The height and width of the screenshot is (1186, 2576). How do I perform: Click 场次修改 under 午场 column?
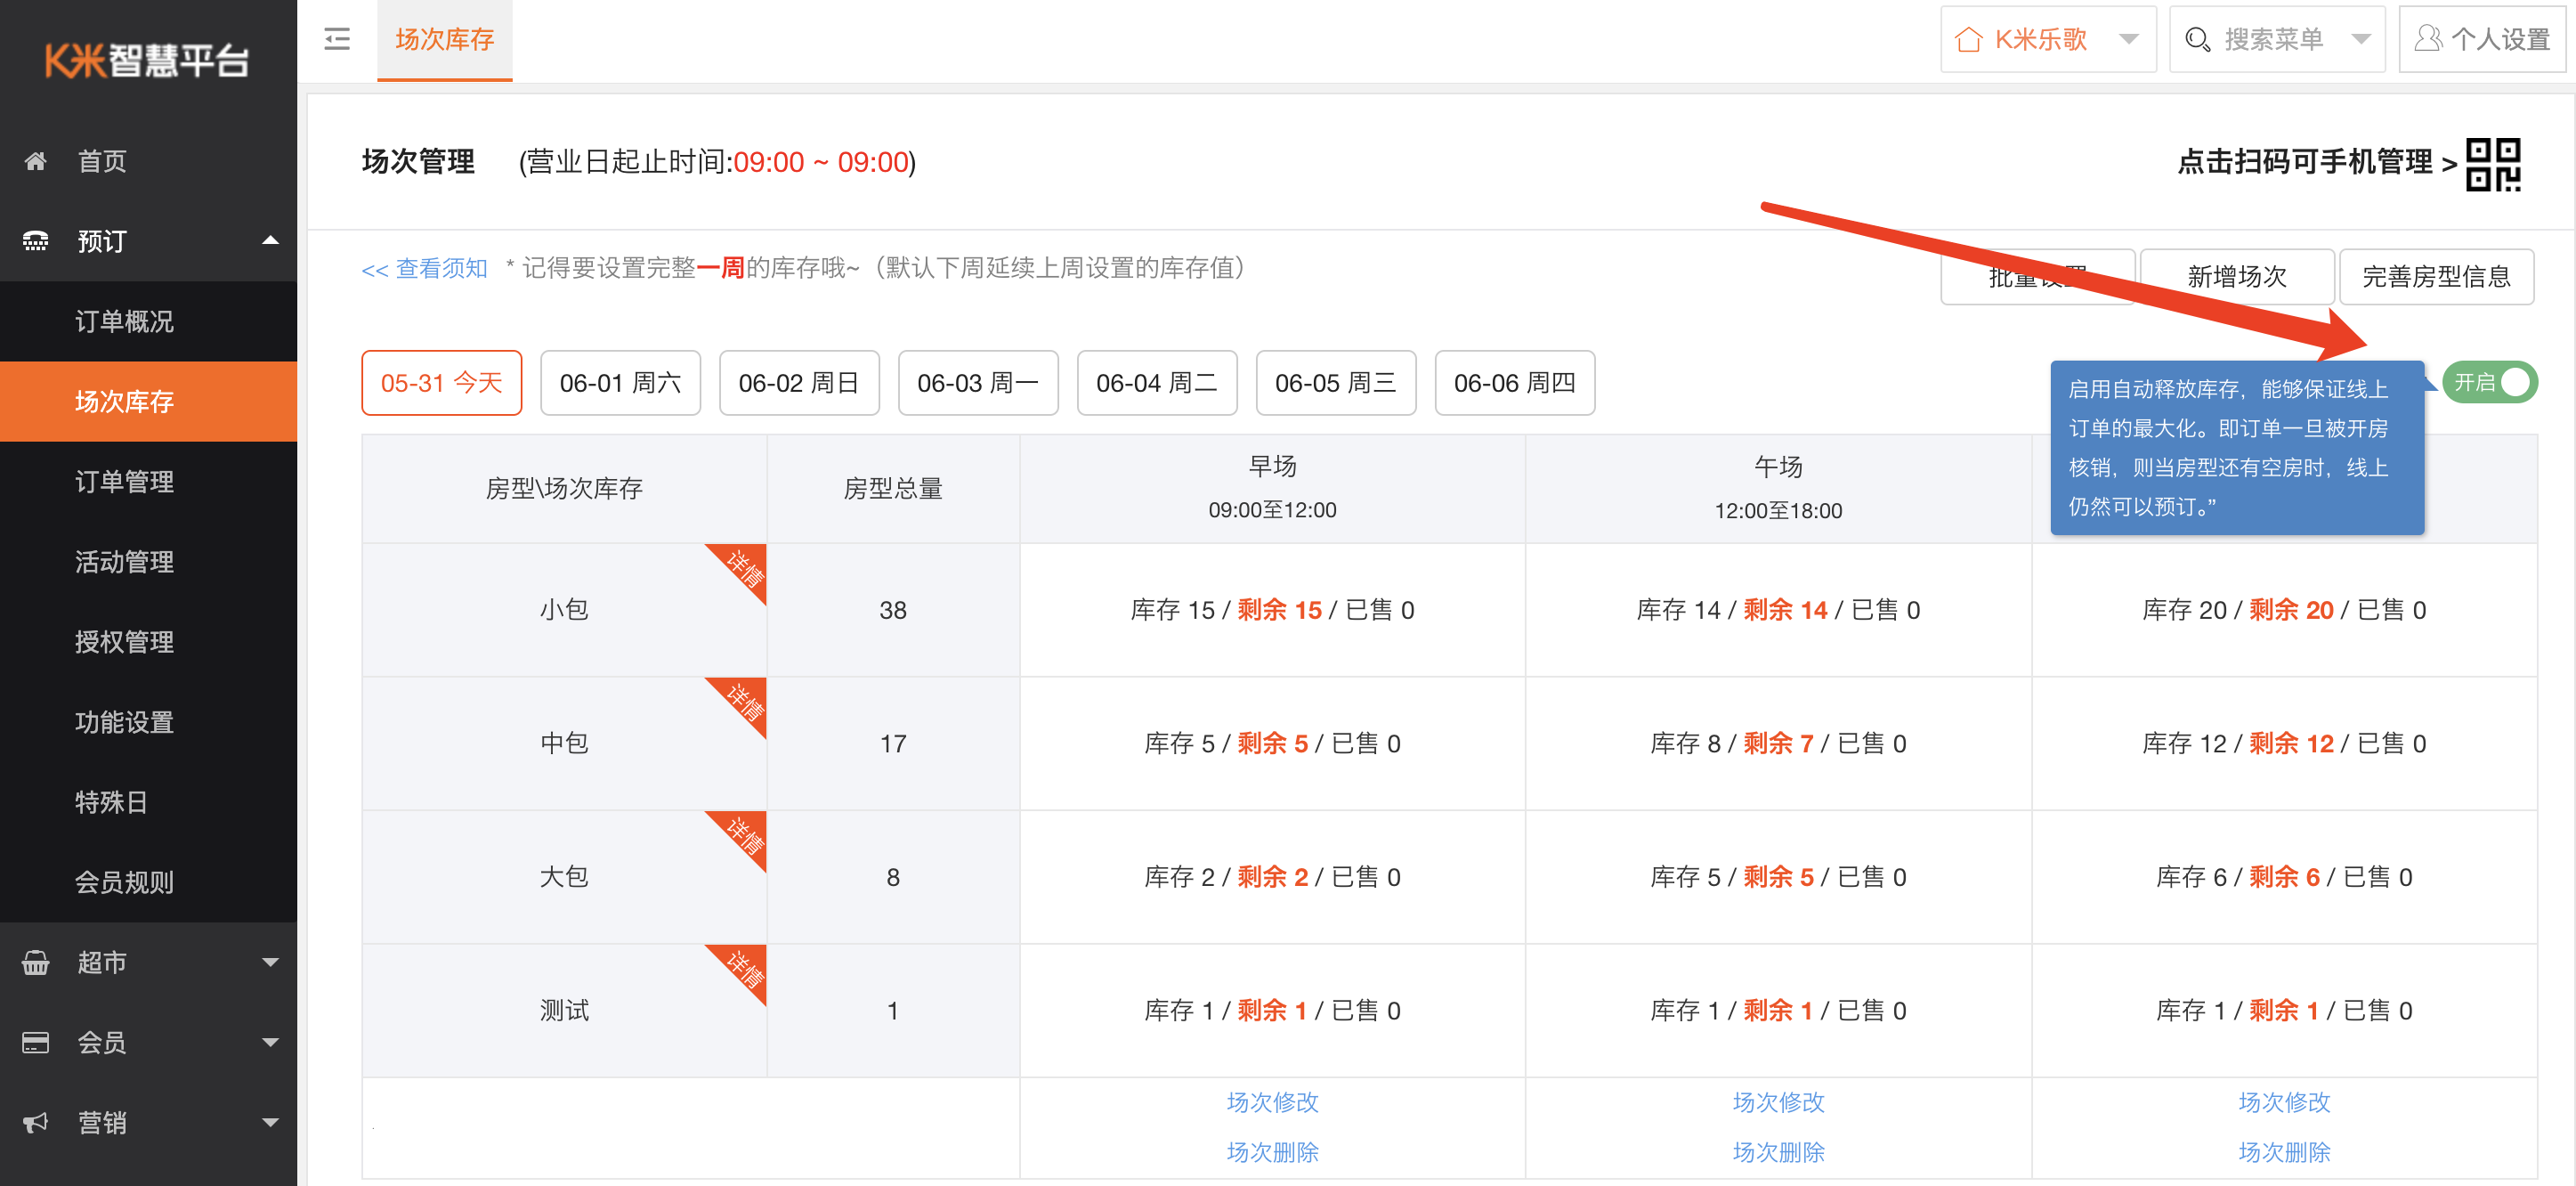click(1778, 1102)
